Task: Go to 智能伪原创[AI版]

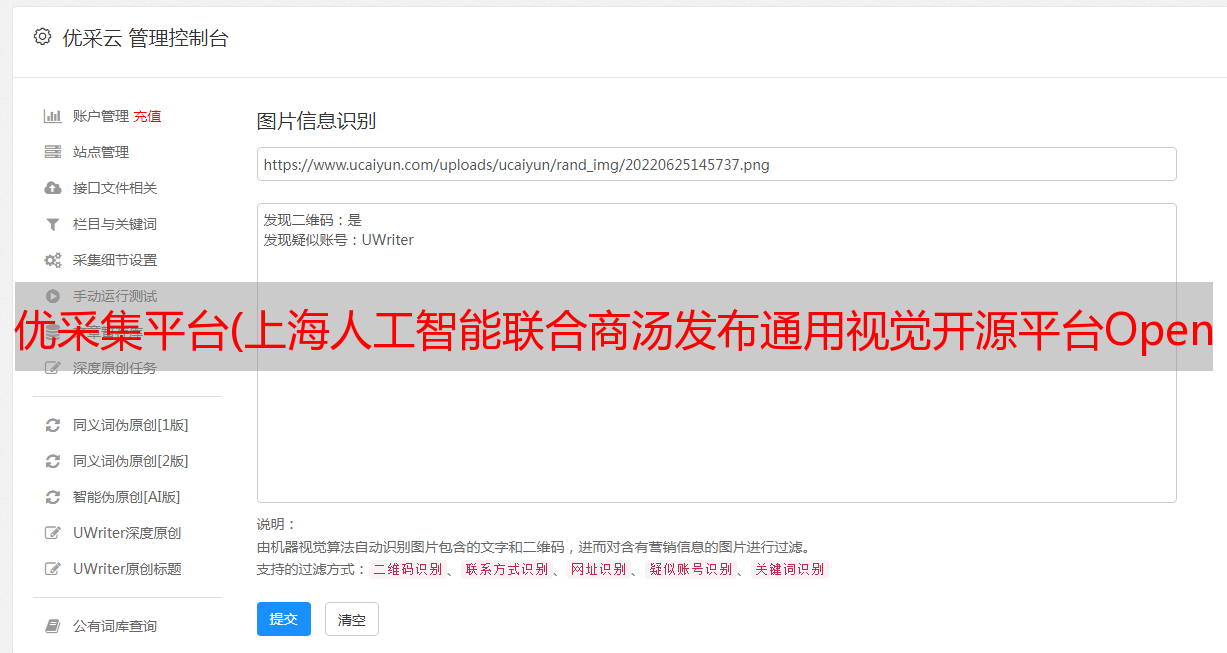Action: tap(127, 497)
